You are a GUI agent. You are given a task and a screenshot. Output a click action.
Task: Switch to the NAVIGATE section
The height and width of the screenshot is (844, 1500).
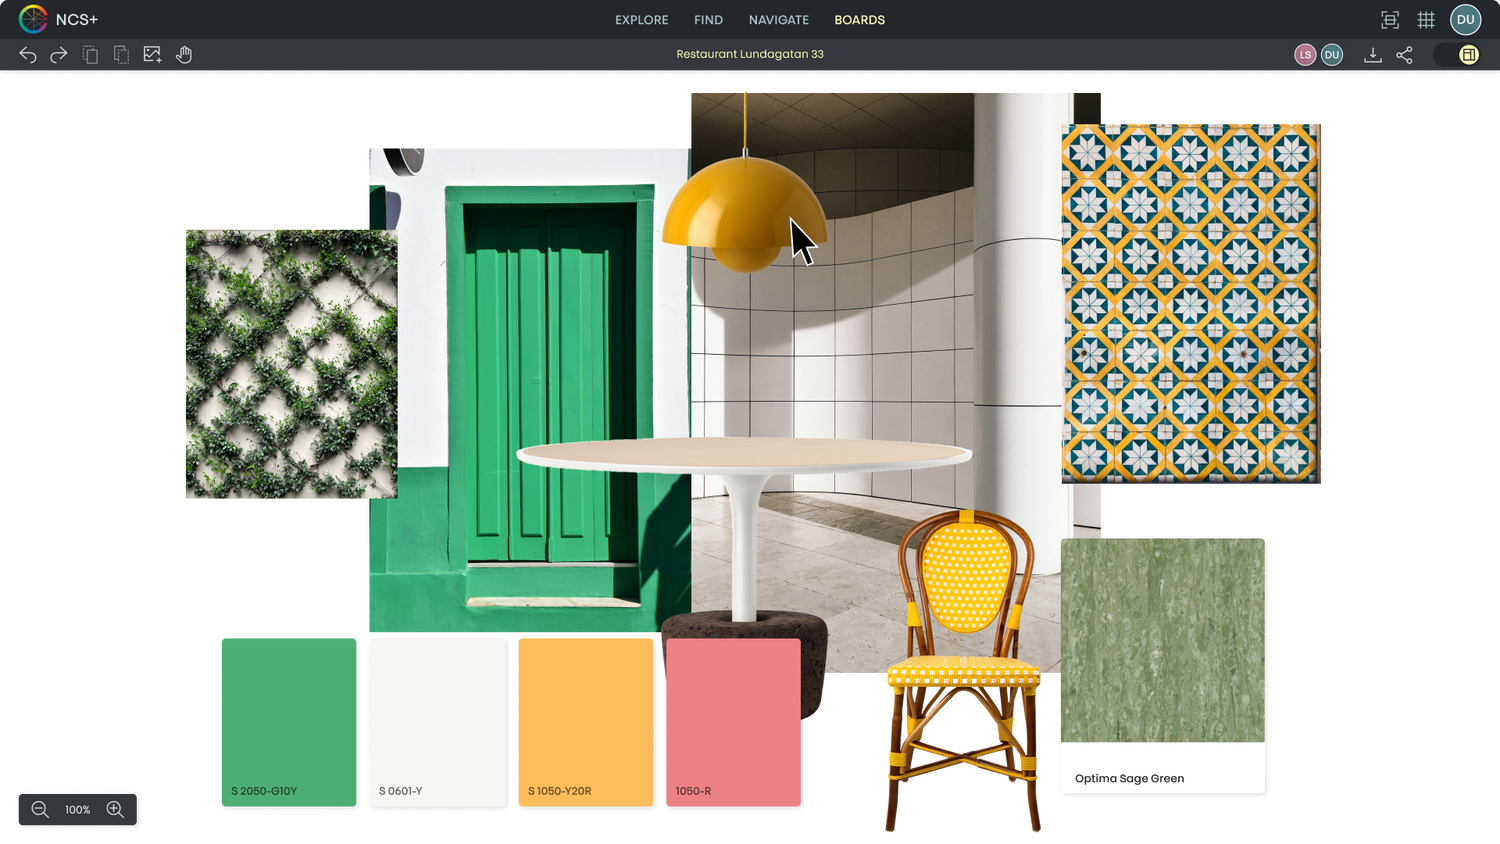coord(778,20)
